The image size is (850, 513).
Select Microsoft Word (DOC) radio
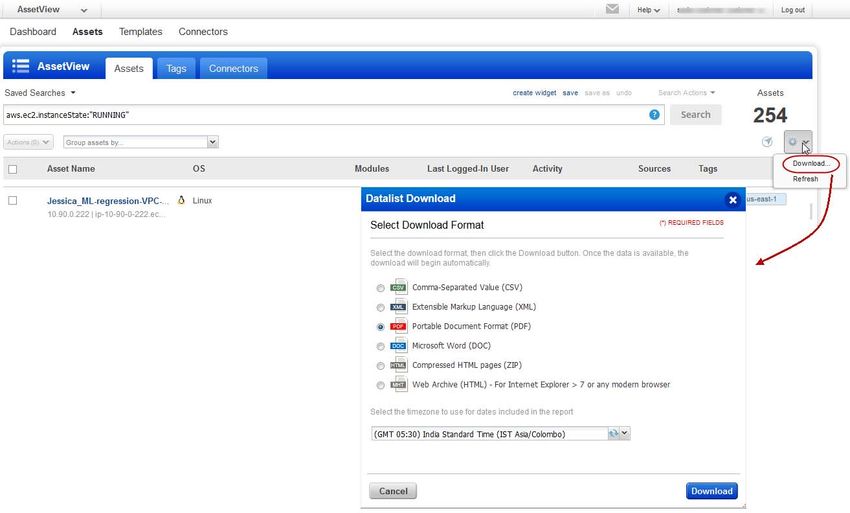[x=381, y=347]
